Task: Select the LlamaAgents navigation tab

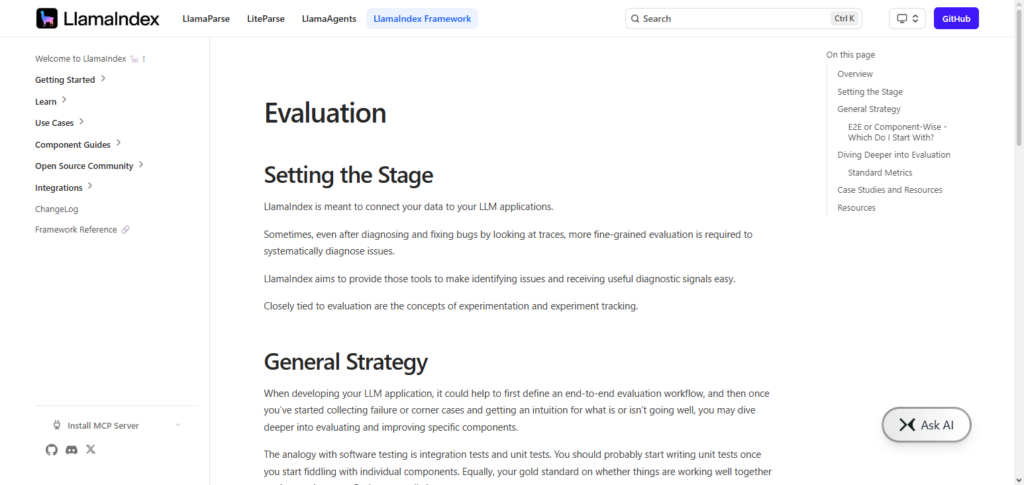Action: [x=329, y=19]
